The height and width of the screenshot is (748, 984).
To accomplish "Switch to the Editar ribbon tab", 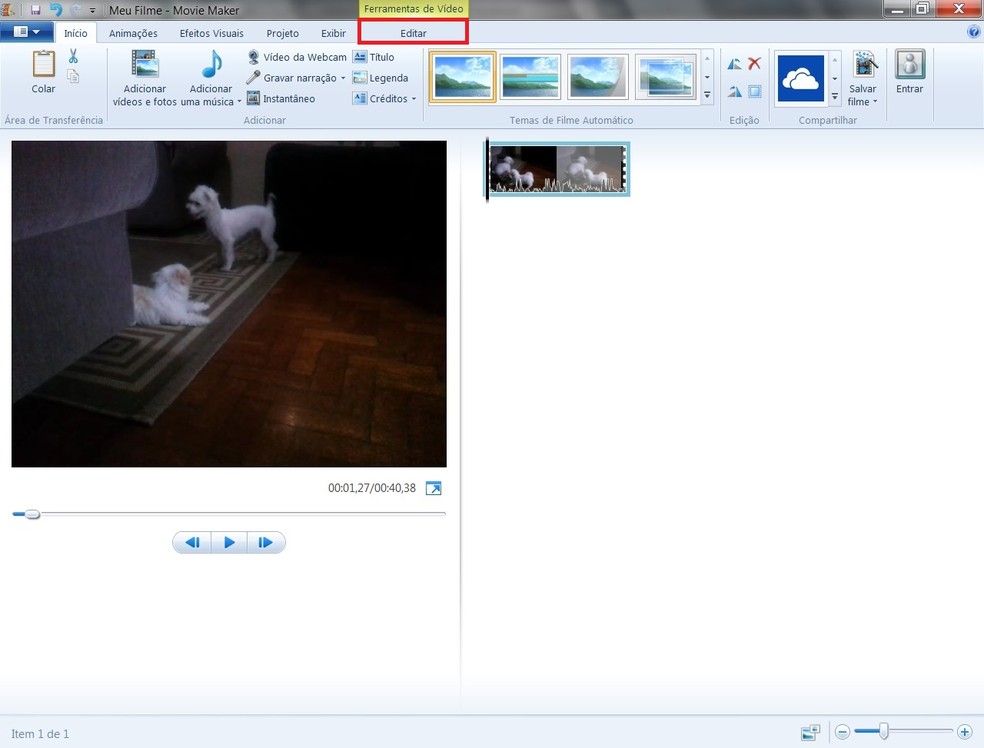I will 412,32.
